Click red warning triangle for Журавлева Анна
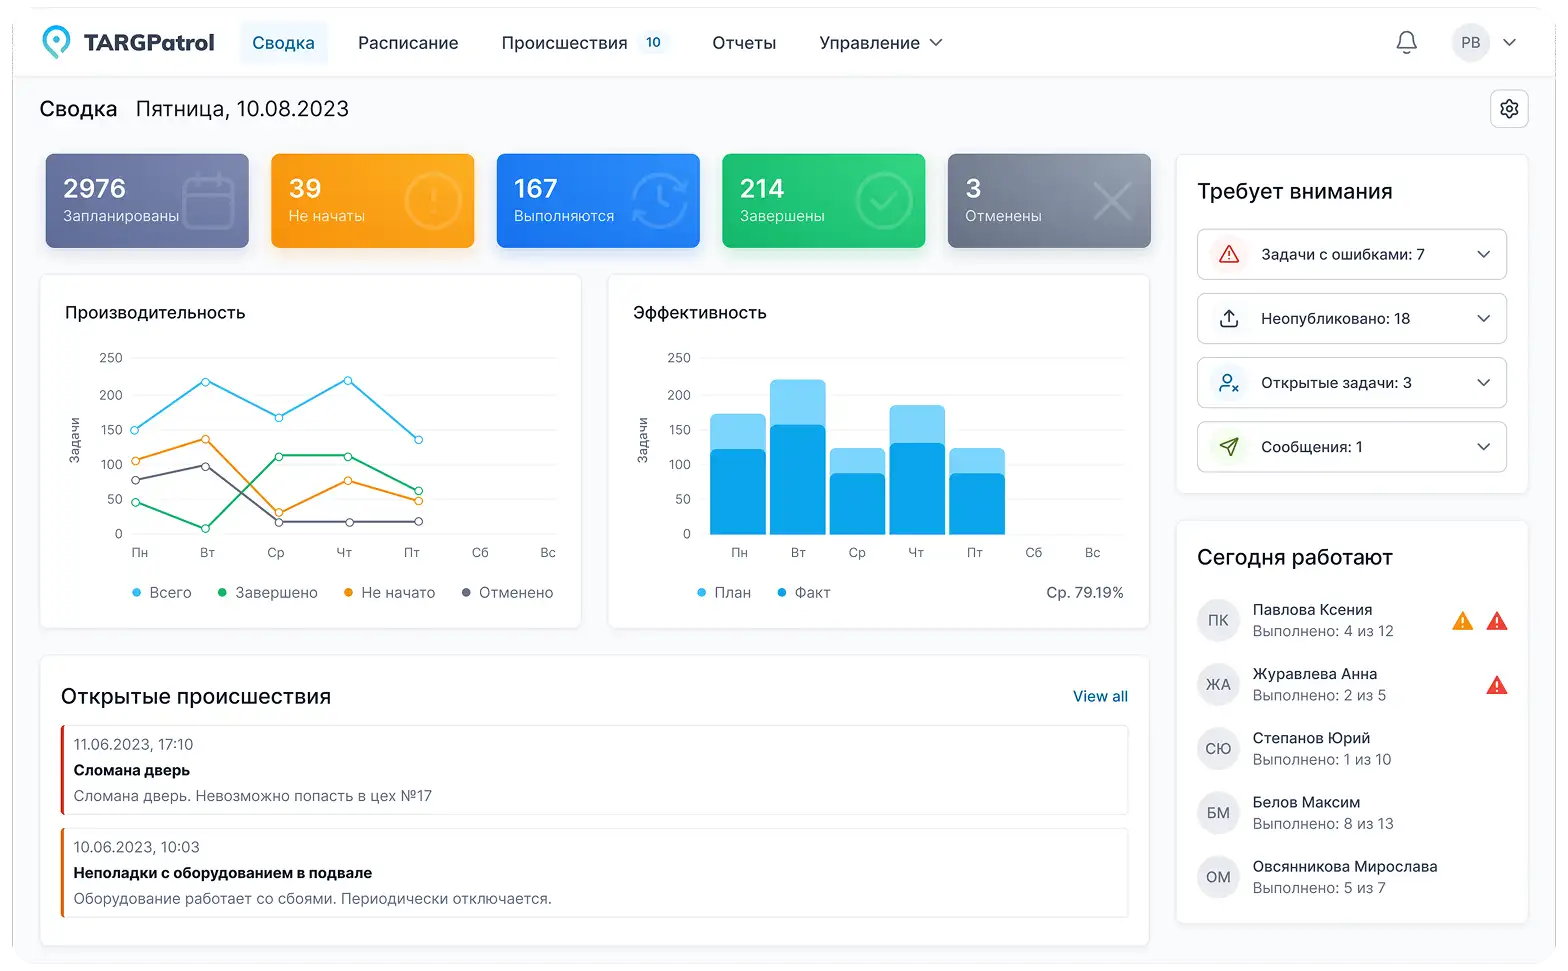 pyautogui.click(x=1496, y=685)
